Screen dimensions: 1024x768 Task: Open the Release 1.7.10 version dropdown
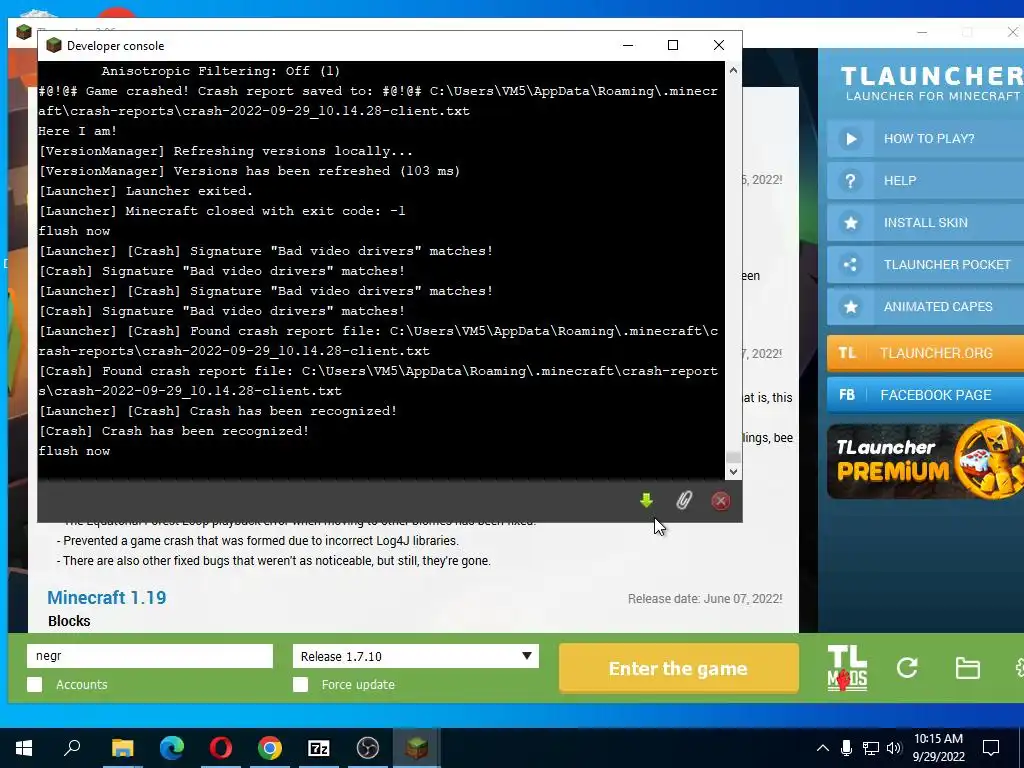click(x=416, y=656)
